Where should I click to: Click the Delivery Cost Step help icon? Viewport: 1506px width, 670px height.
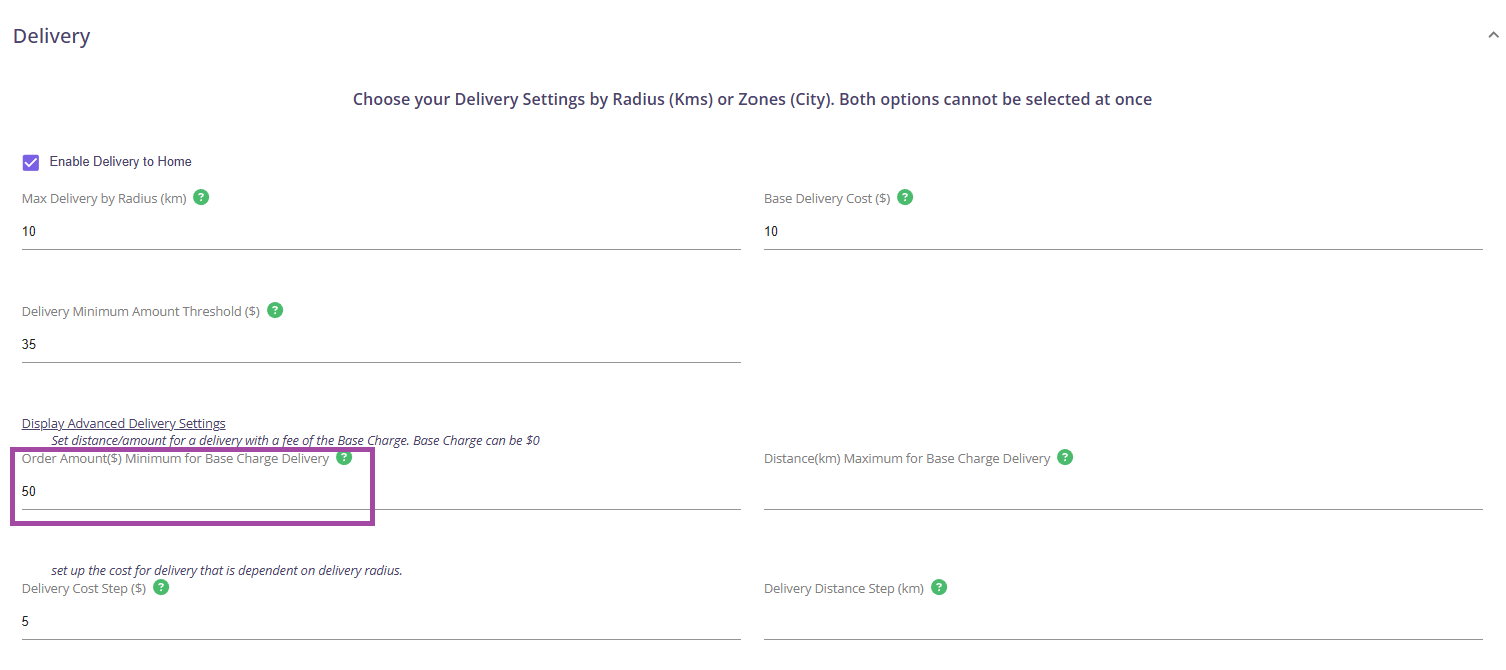click(161, 587)
